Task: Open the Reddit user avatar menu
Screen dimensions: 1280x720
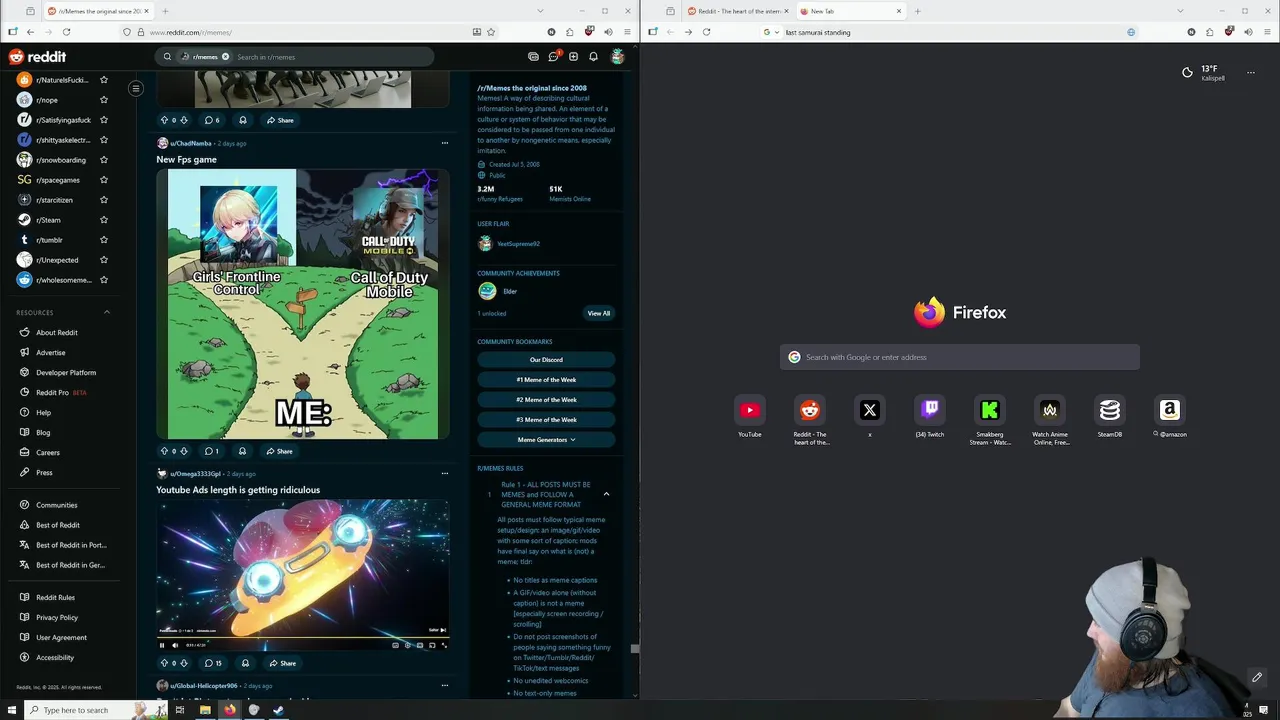Action: tap(618, 57)
